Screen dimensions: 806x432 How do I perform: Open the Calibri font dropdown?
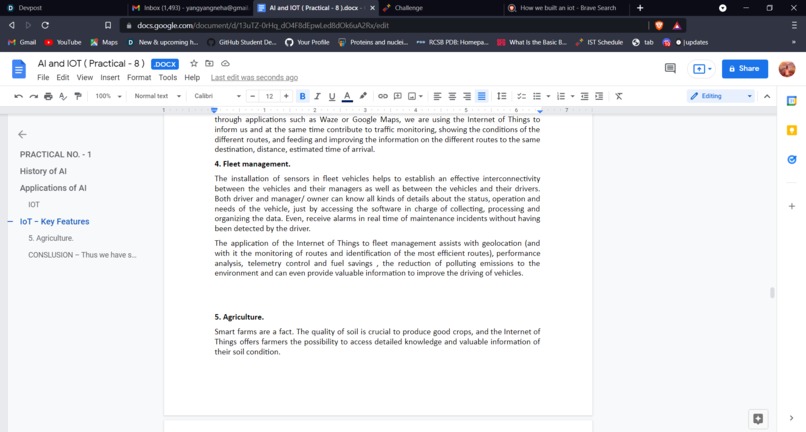(x=217, y=96)
